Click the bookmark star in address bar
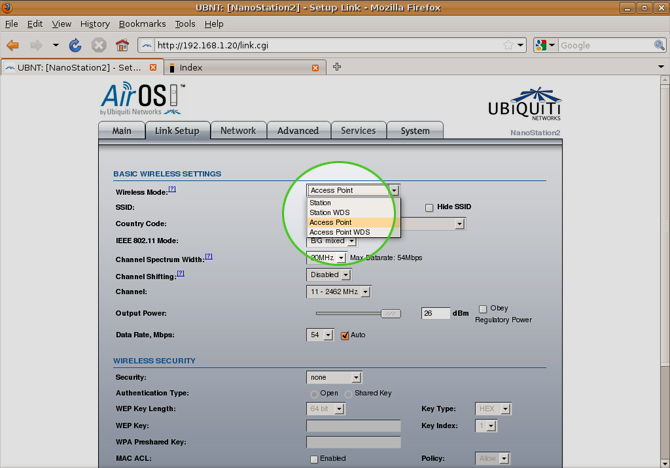Viewport: 670px width, 468px height. pyautogui.click(x=508, y=45)
